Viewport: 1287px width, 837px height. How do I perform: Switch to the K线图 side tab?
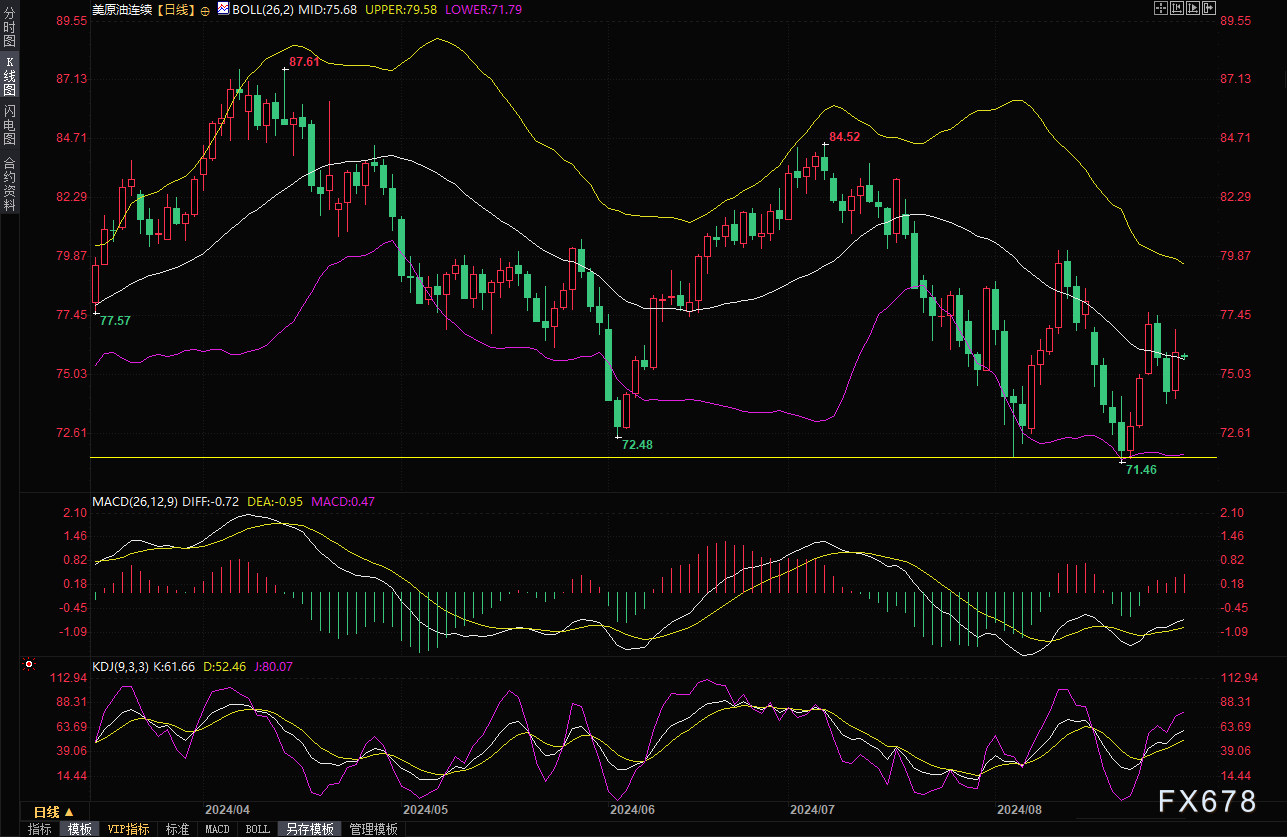click(9, 75)
